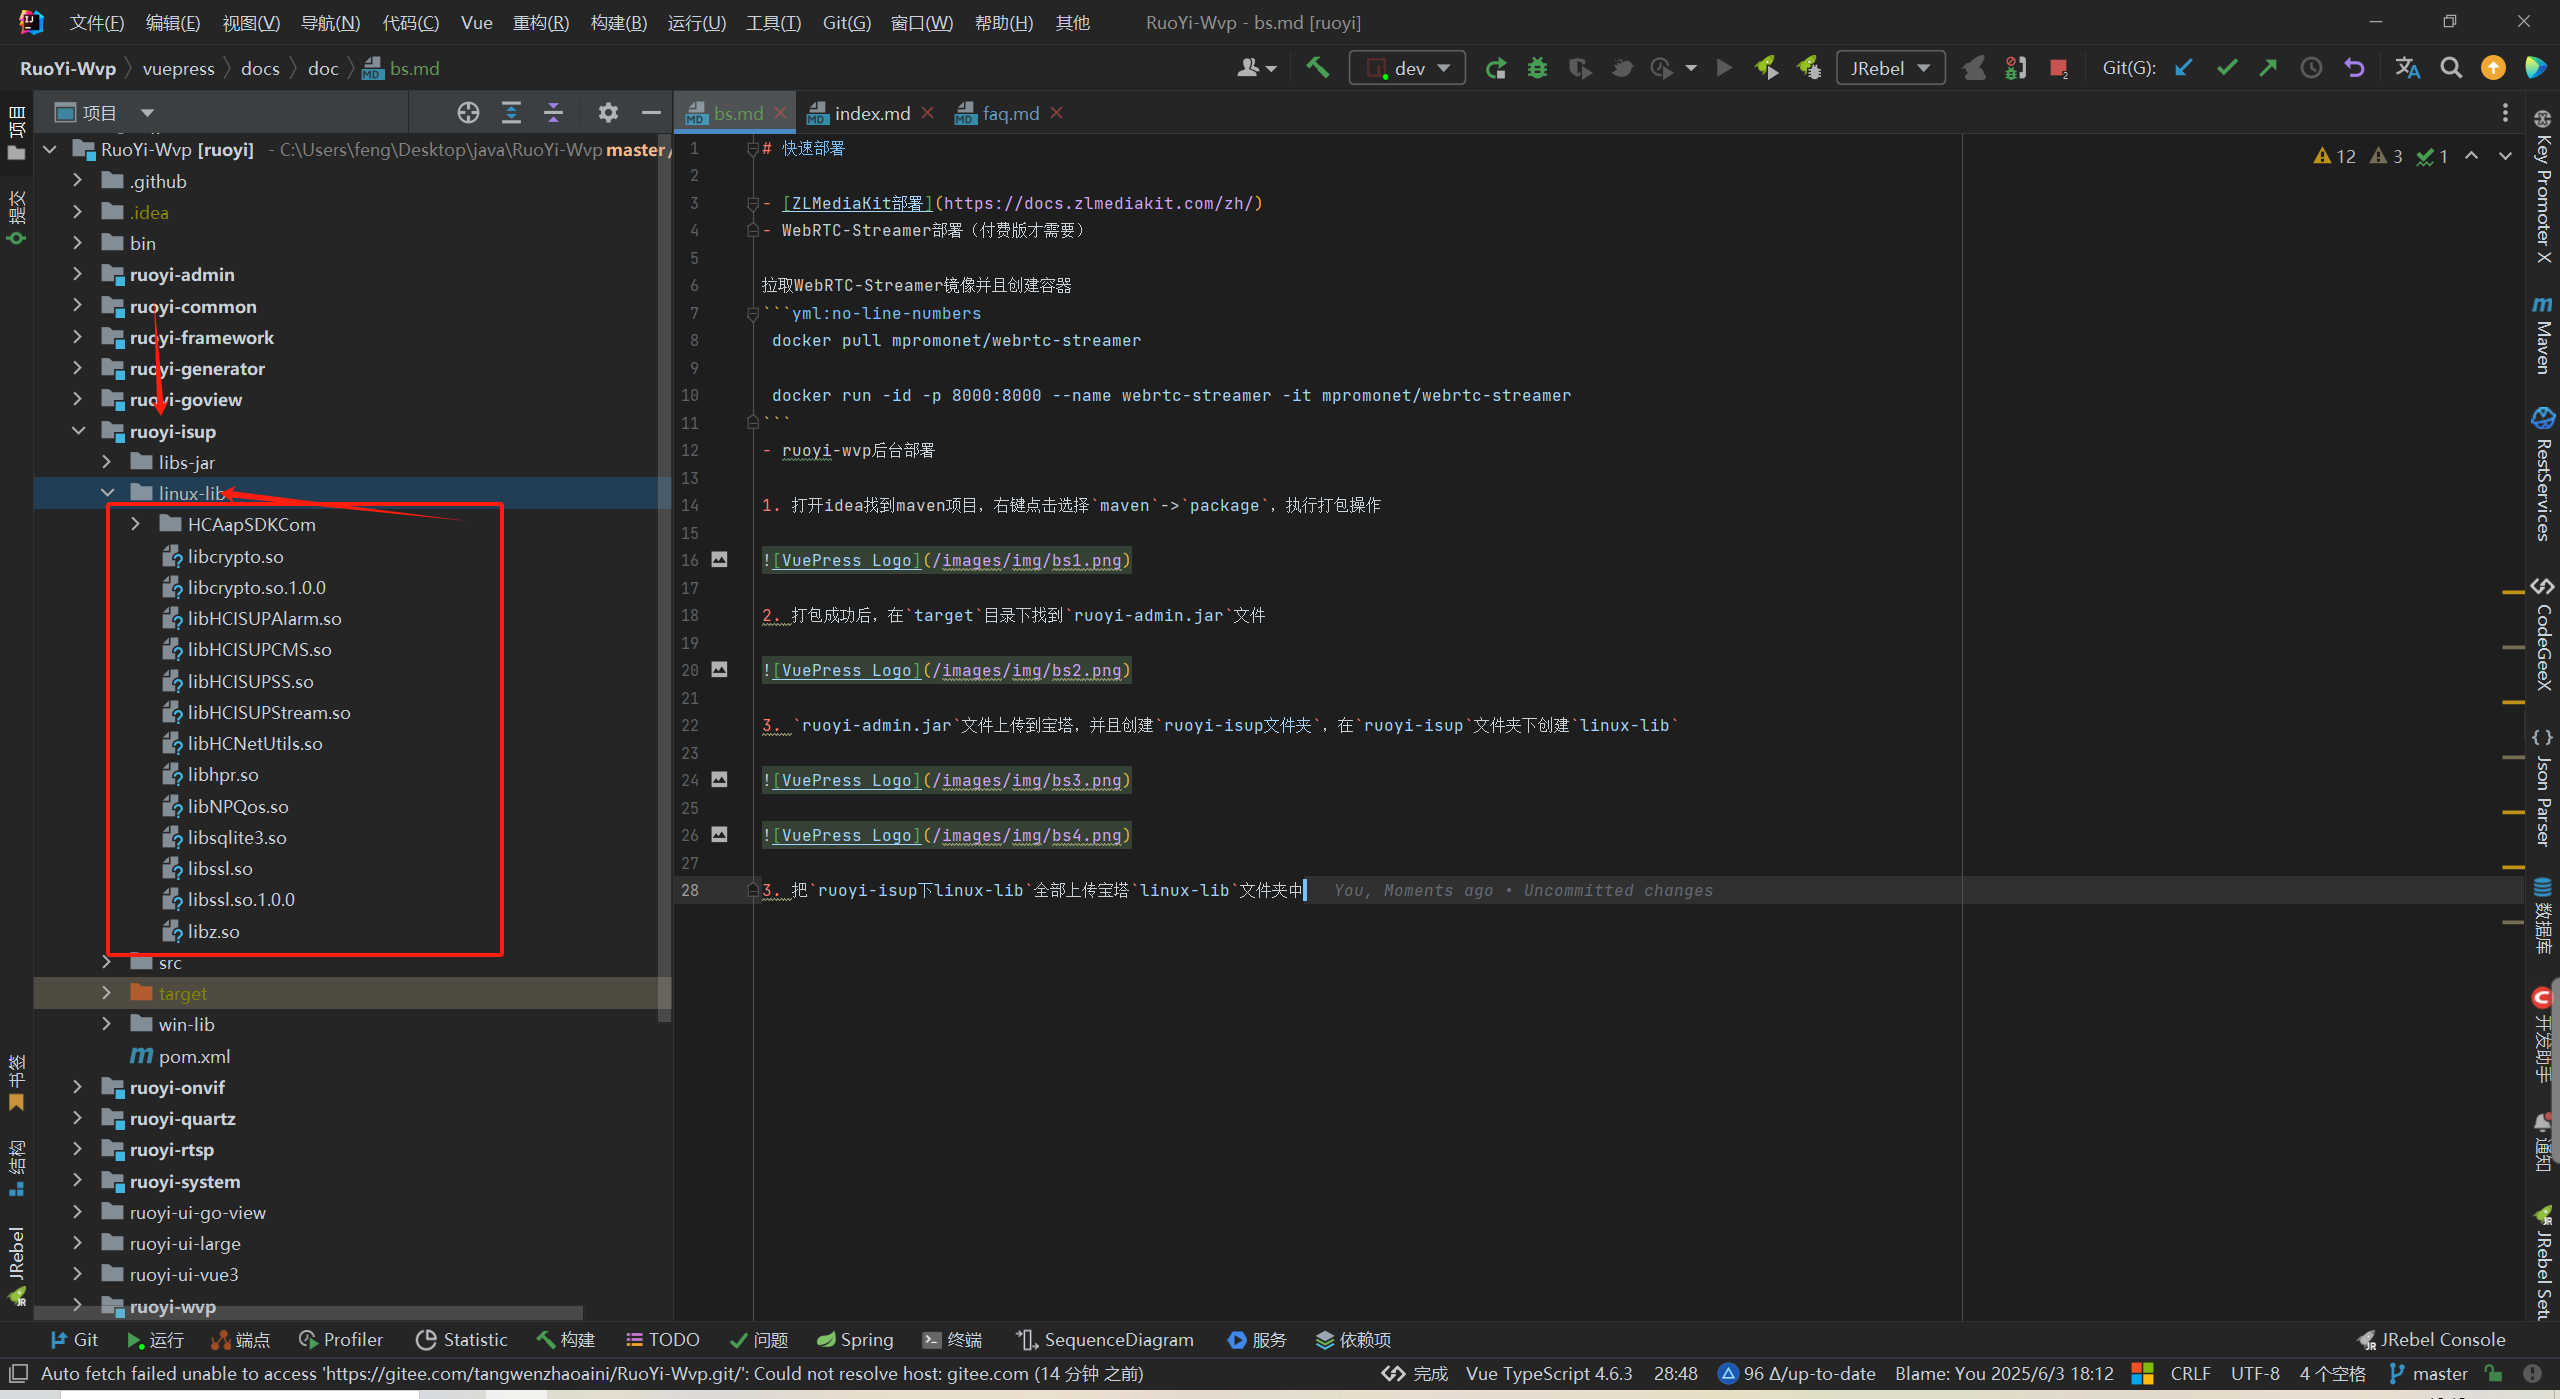Click the user account icon dropdown
The image size is (2560, 1399).
click(x=1257, y=68)
